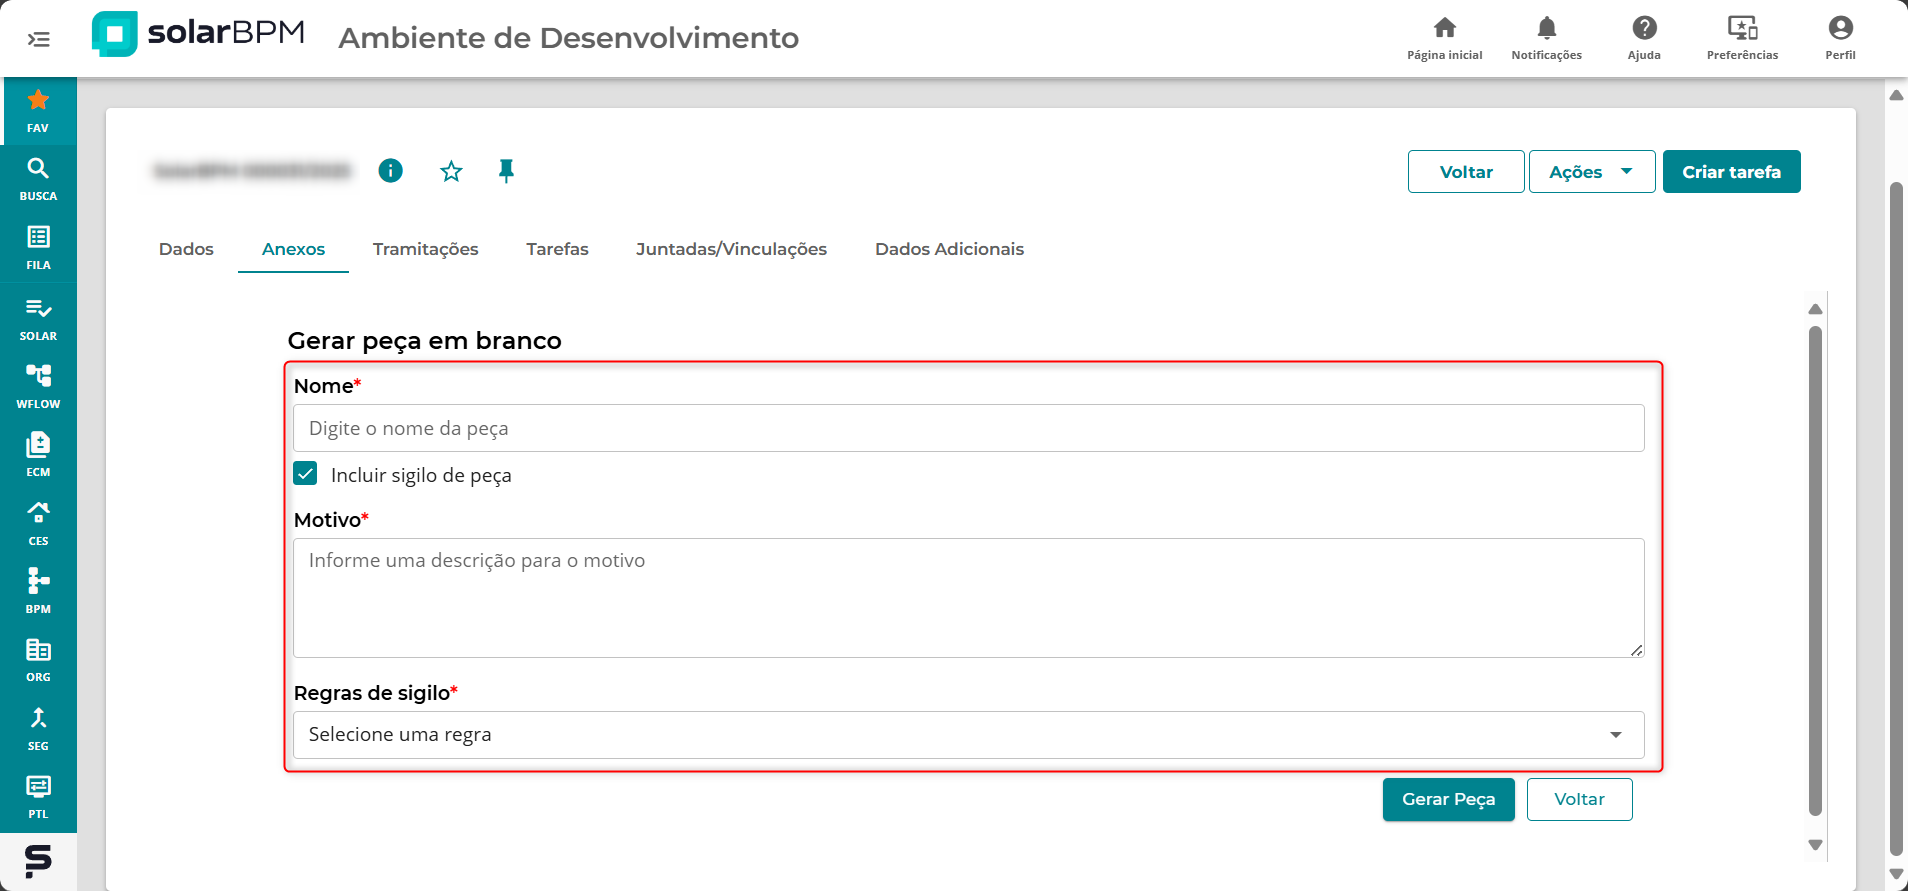Switch to the Tramitações tab

[425, 249]
